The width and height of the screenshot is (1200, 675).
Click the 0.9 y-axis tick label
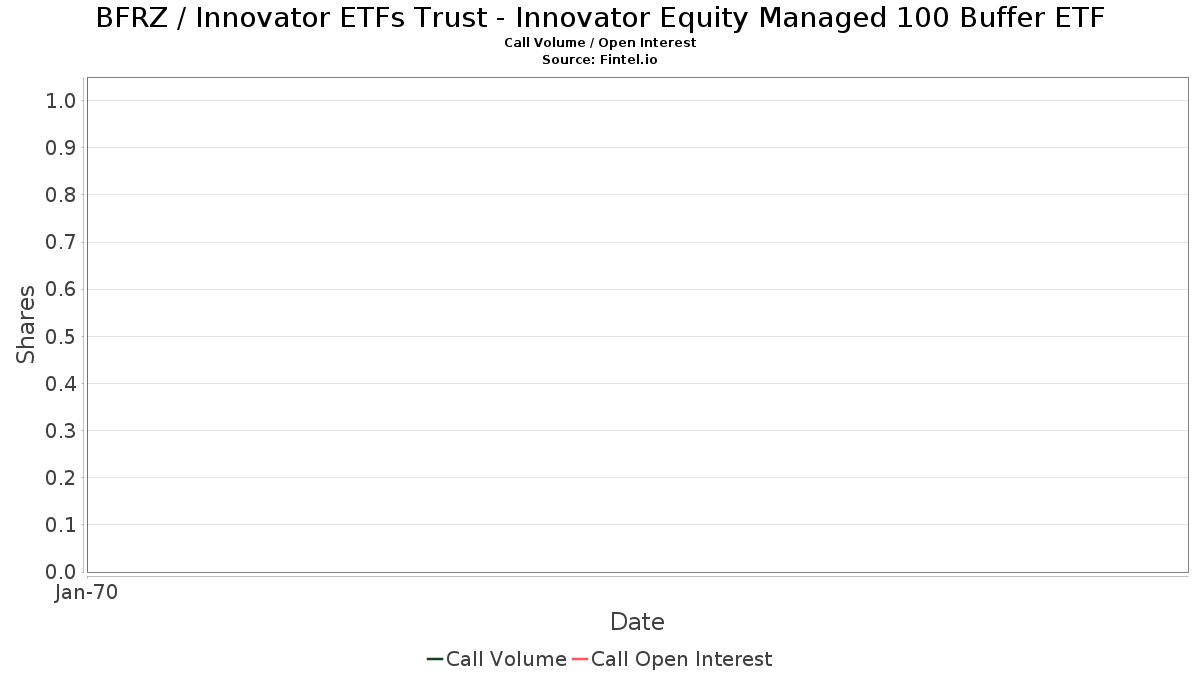(61, 147)
